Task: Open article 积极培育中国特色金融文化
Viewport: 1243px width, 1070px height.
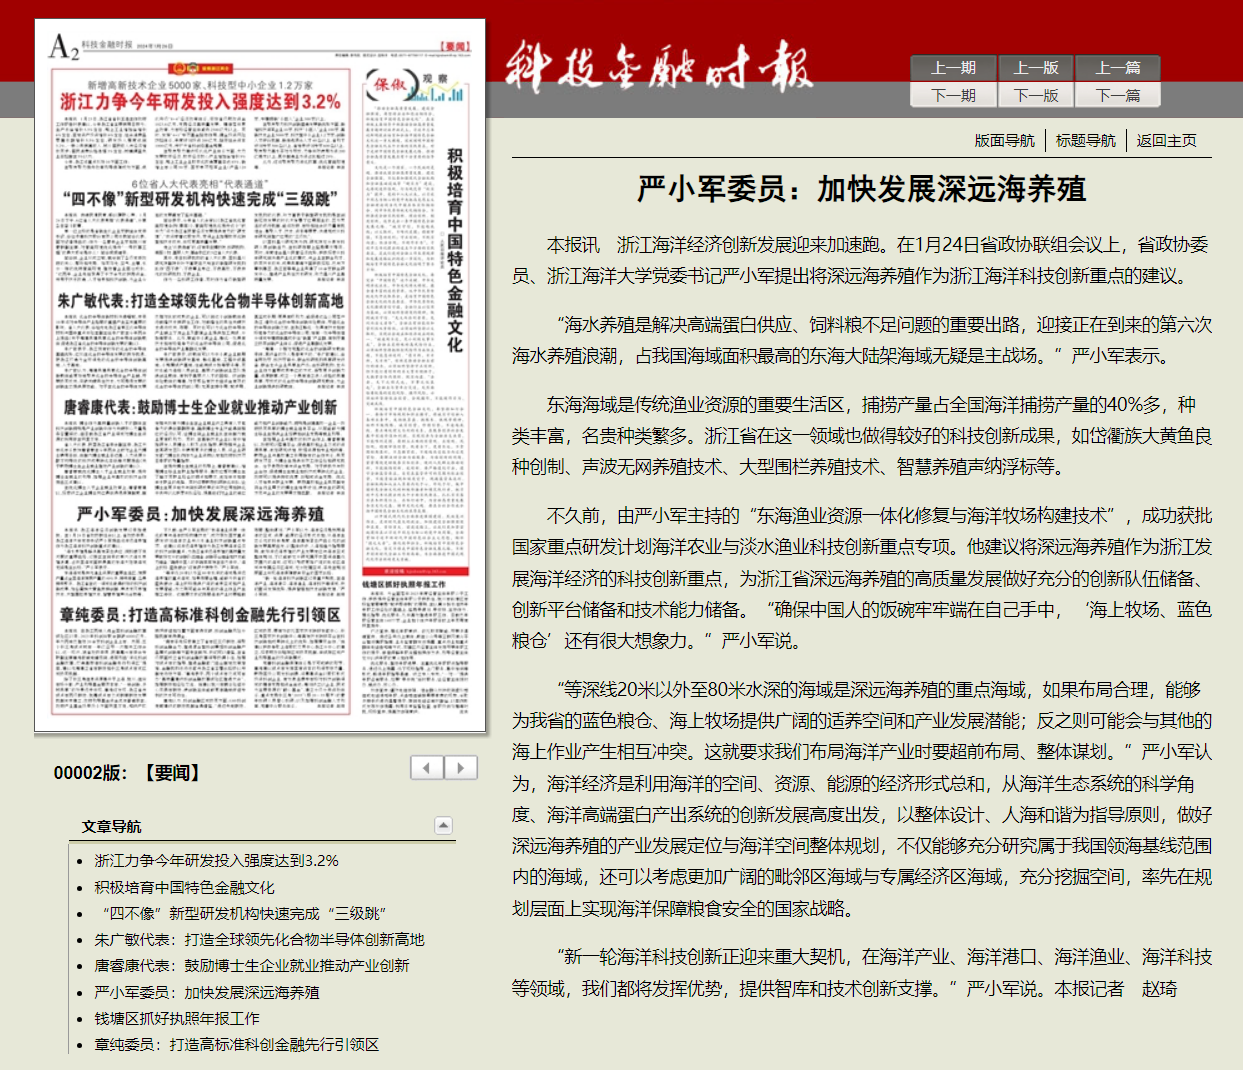Action: pyautogui.click(x=184, y=887)
